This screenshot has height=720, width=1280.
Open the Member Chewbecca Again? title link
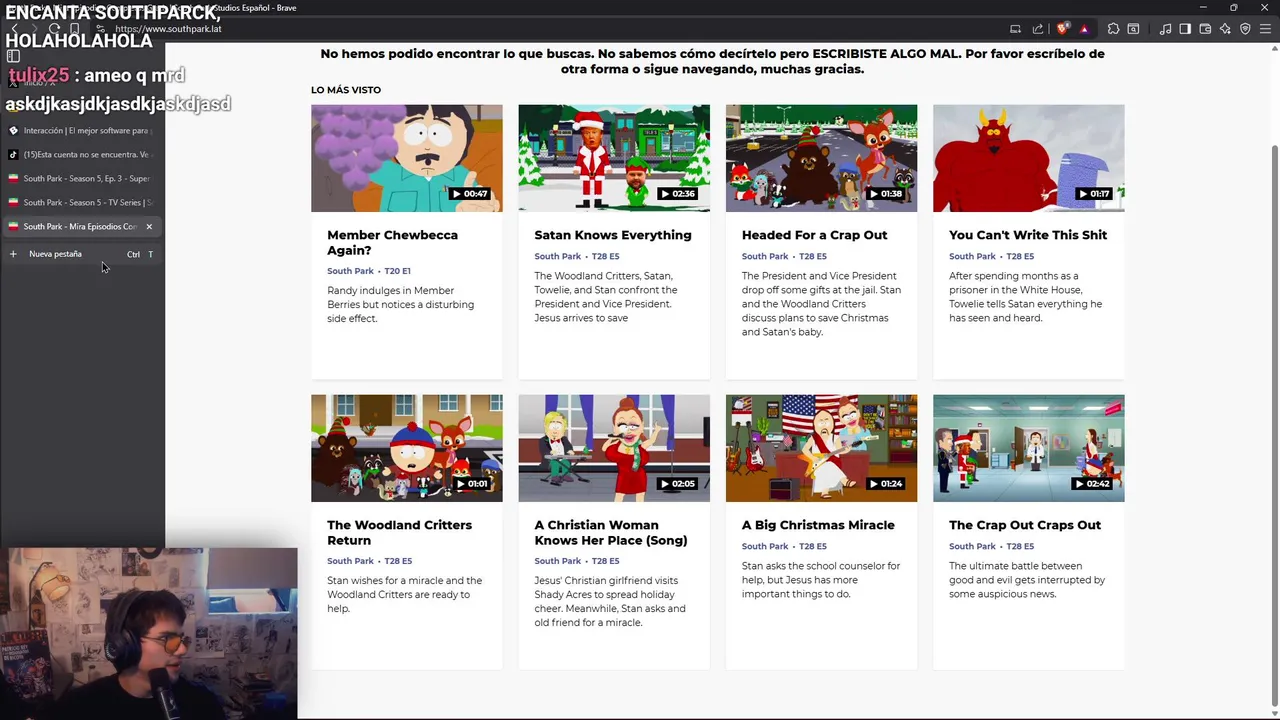pyautogui.click(x=392, y=243)
